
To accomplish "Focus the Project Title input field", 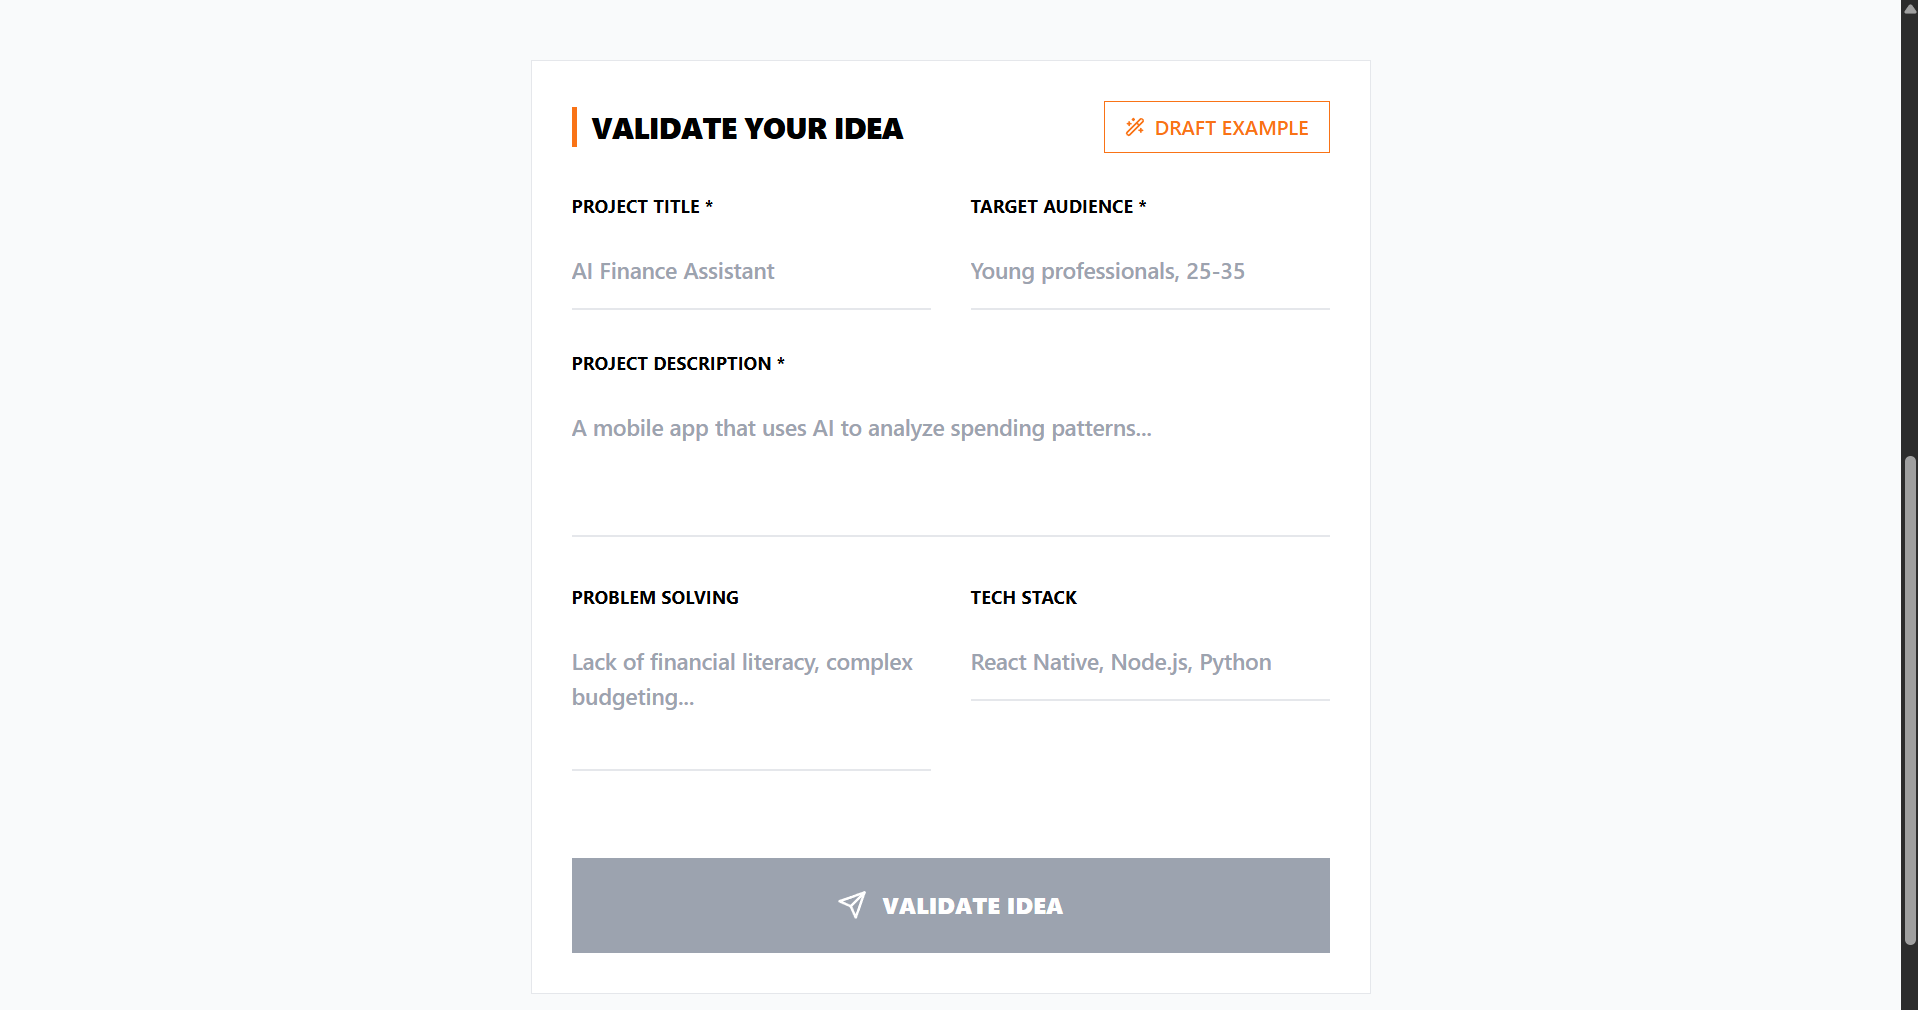I will pos(750,272).
